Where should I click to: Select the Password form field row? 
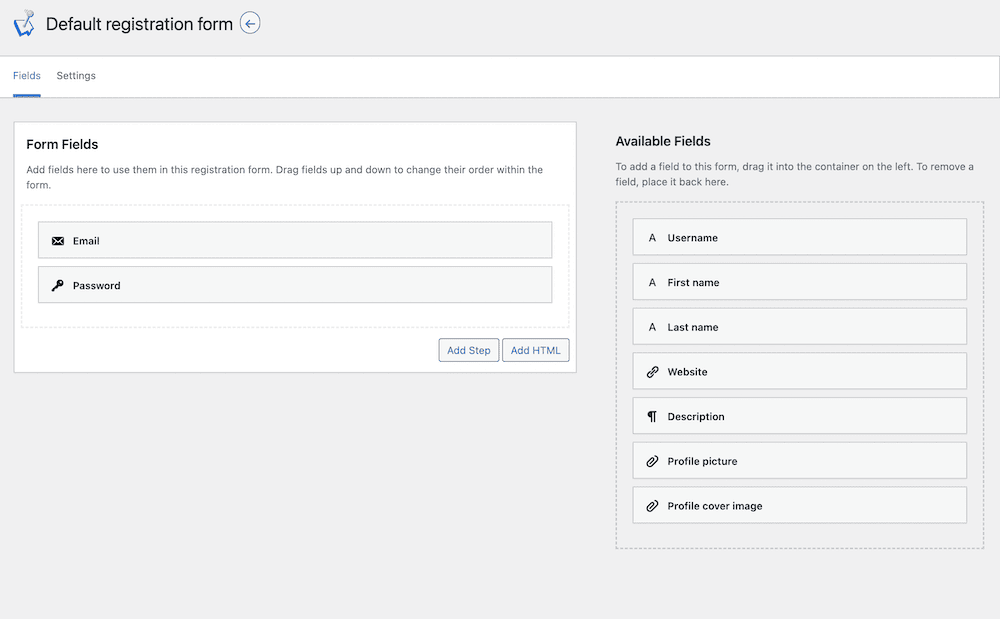pos(295,285)
